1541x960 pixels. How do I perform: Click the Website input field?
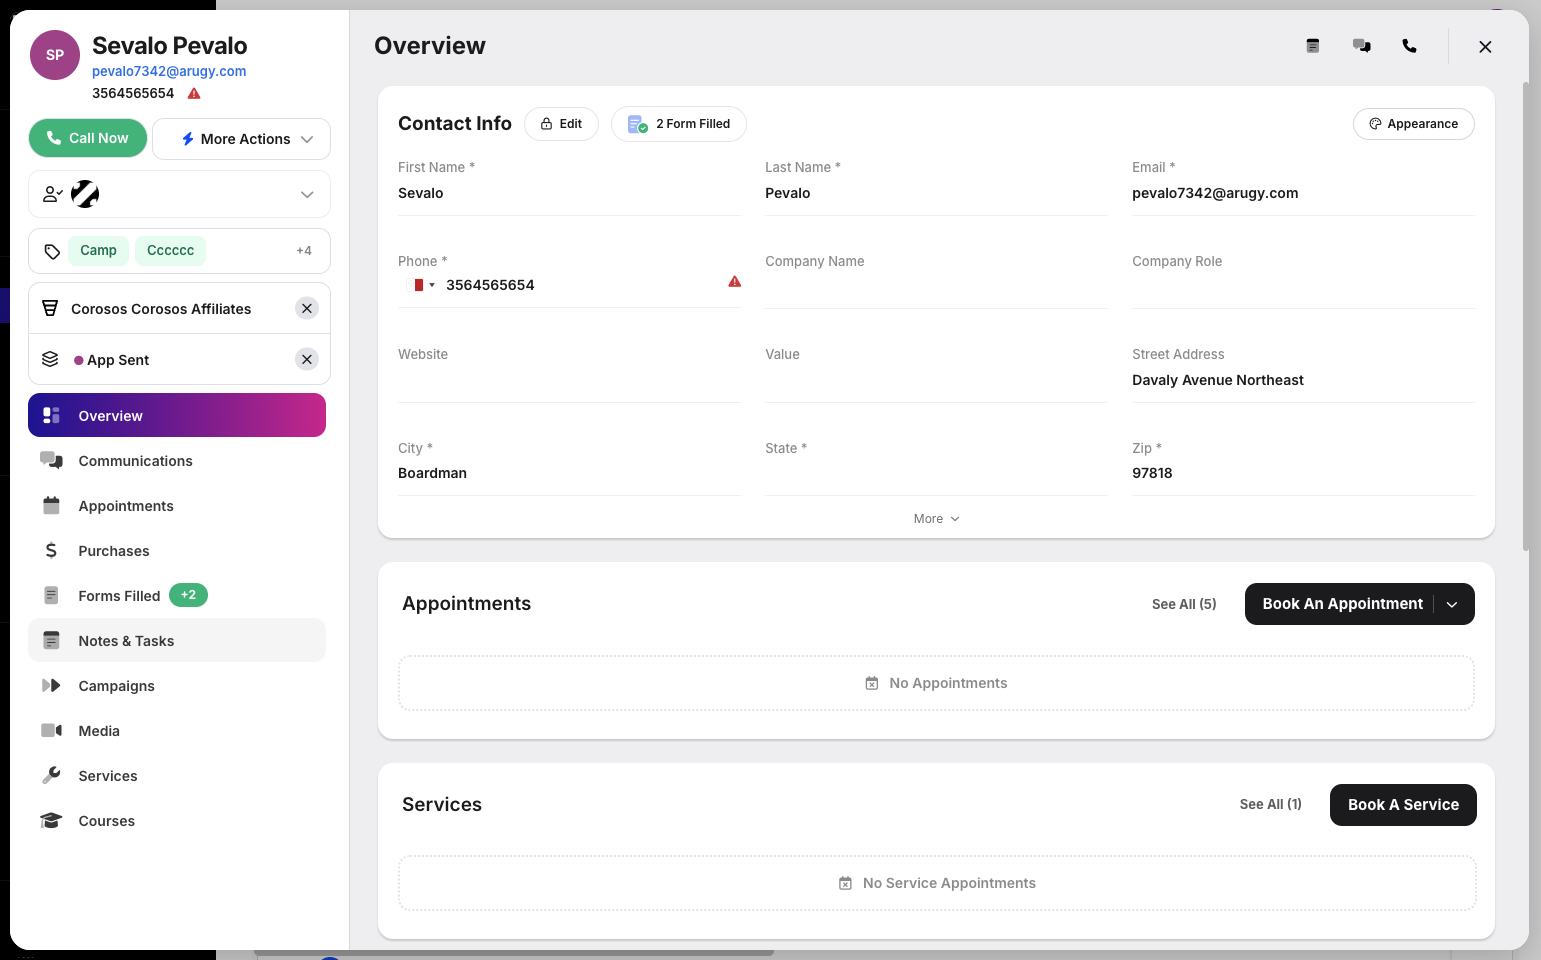click(569, 380)
